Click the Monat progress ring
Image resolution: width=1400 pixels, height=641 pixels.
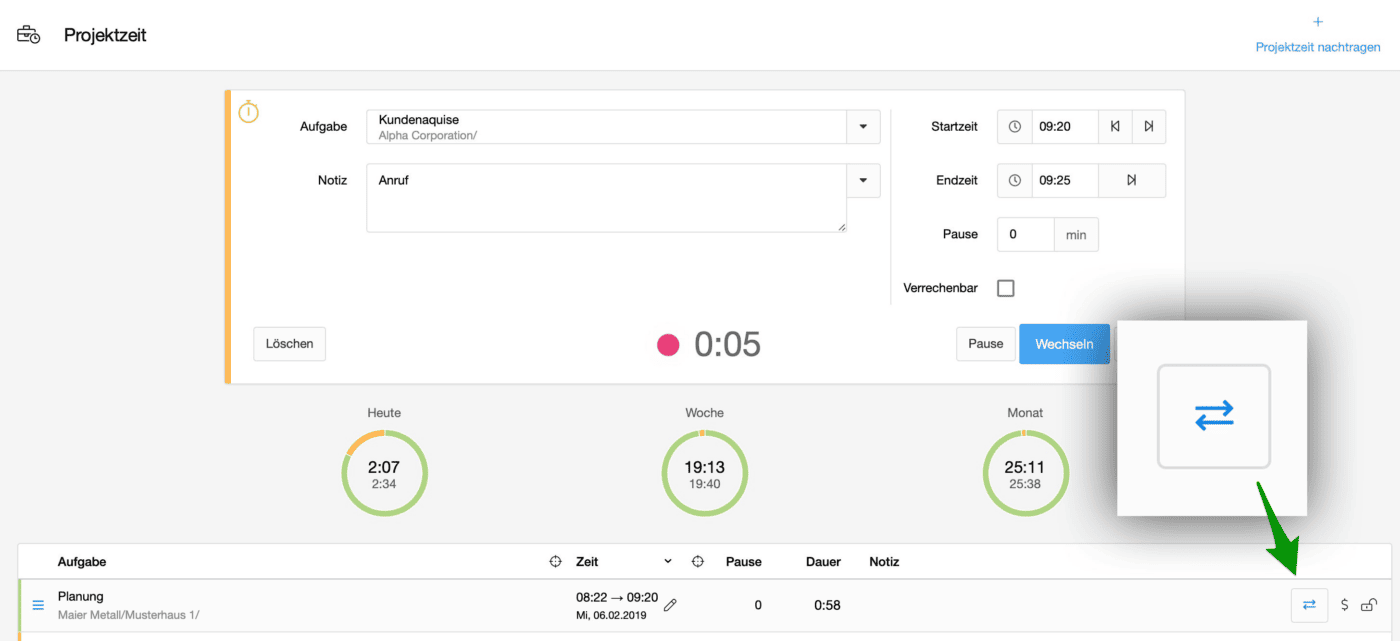[x=1025, y=473]
